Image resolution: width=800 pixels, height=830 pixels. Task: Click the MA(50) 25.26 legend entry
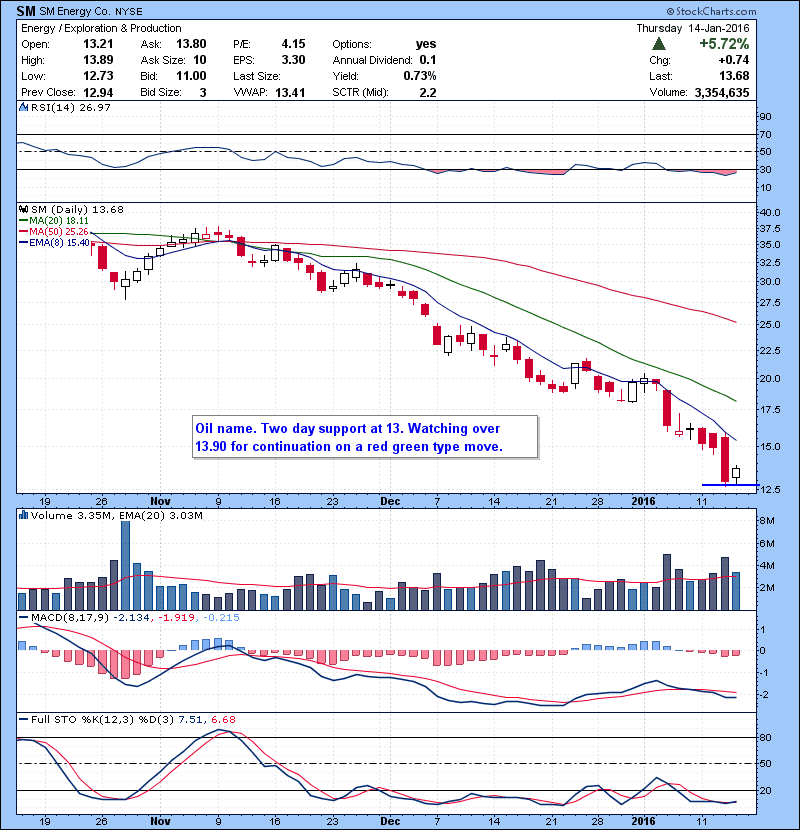tap(54, 232)
